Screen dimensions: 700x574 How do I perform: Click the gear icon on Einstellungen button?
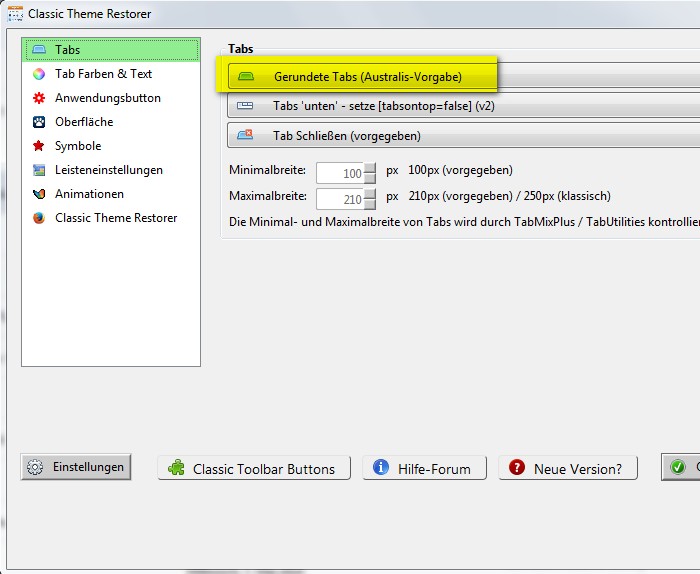pyautogui.click(x=35, y=467)
